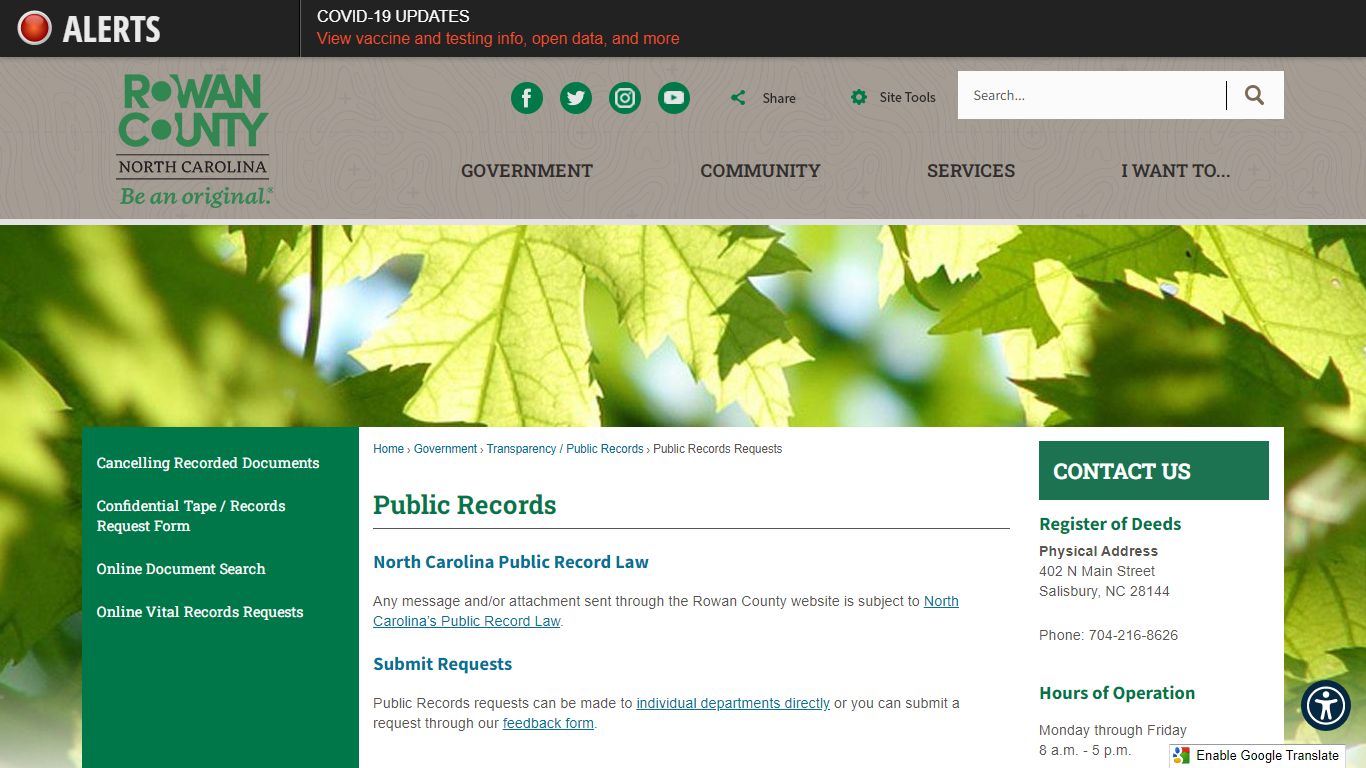1366x768 pixels.
Task: Go to Transparency / Public Records breadcrumb
Action: point(565,449)
